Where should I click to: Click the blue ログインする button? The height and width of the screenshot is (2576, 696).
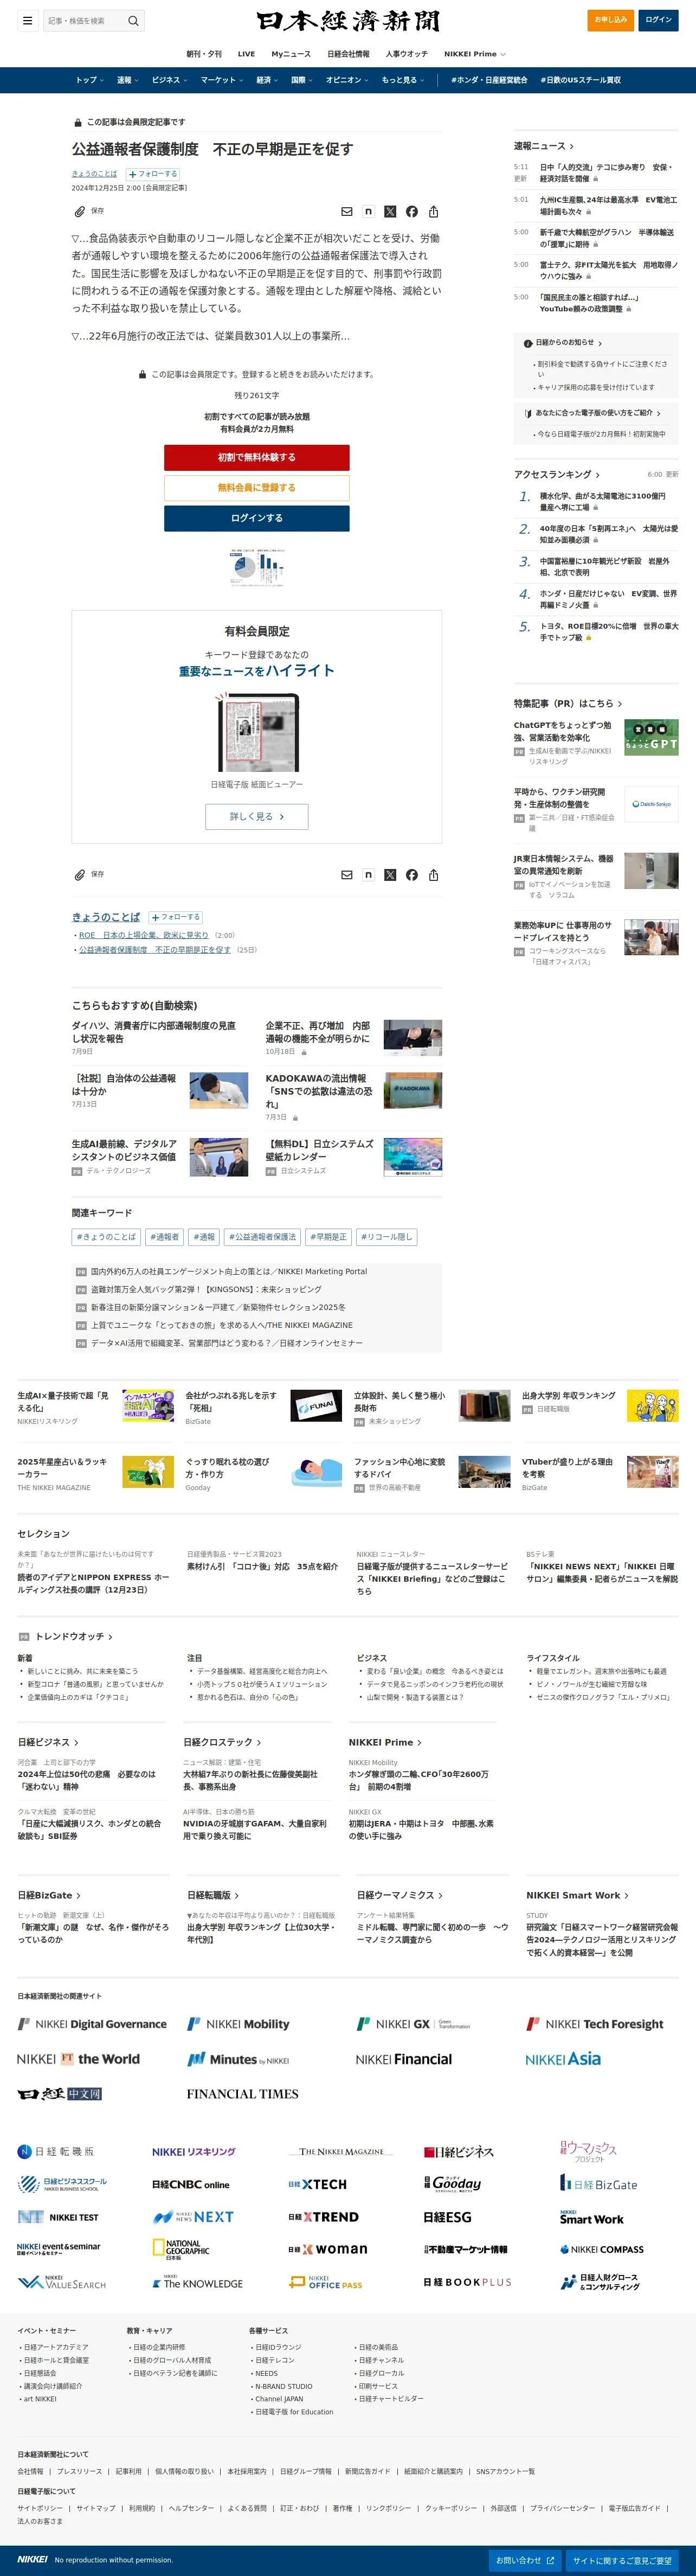click(x=257, y=518)
